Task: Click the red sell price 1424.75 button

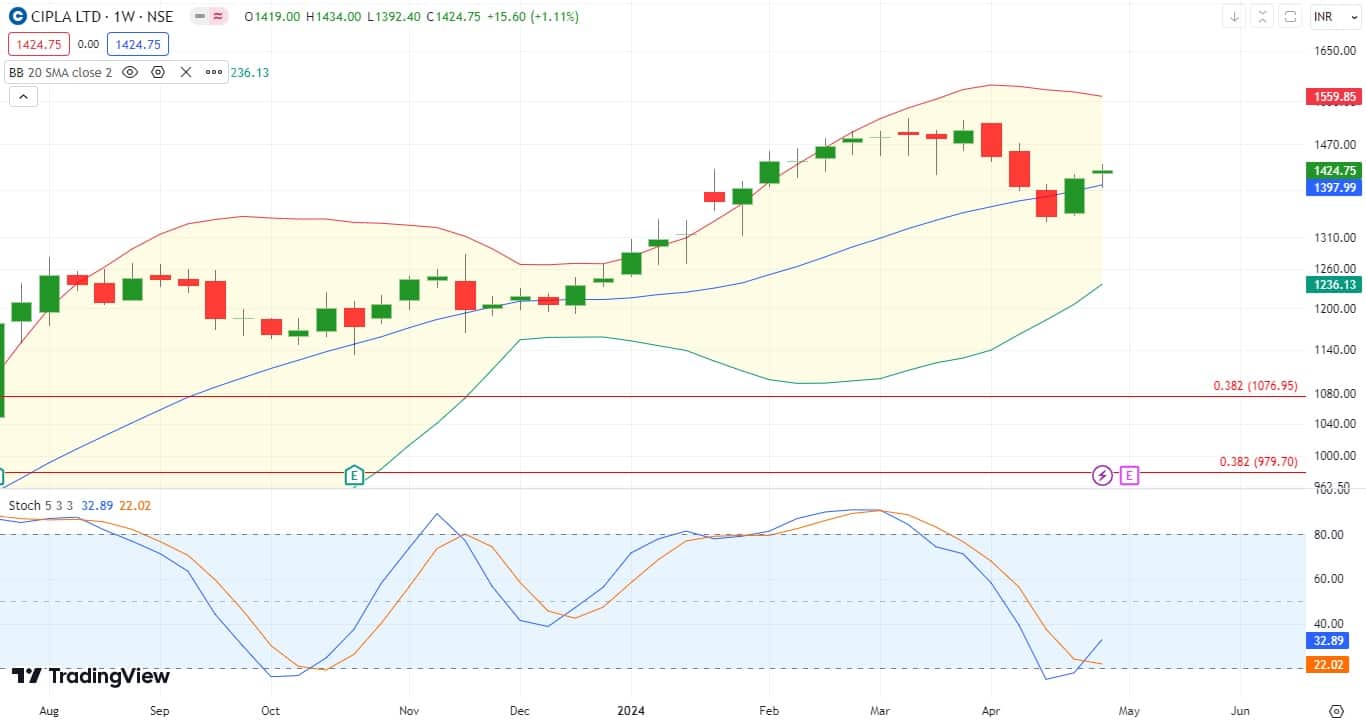Action: pyautogui.click(x=39, y=44)
